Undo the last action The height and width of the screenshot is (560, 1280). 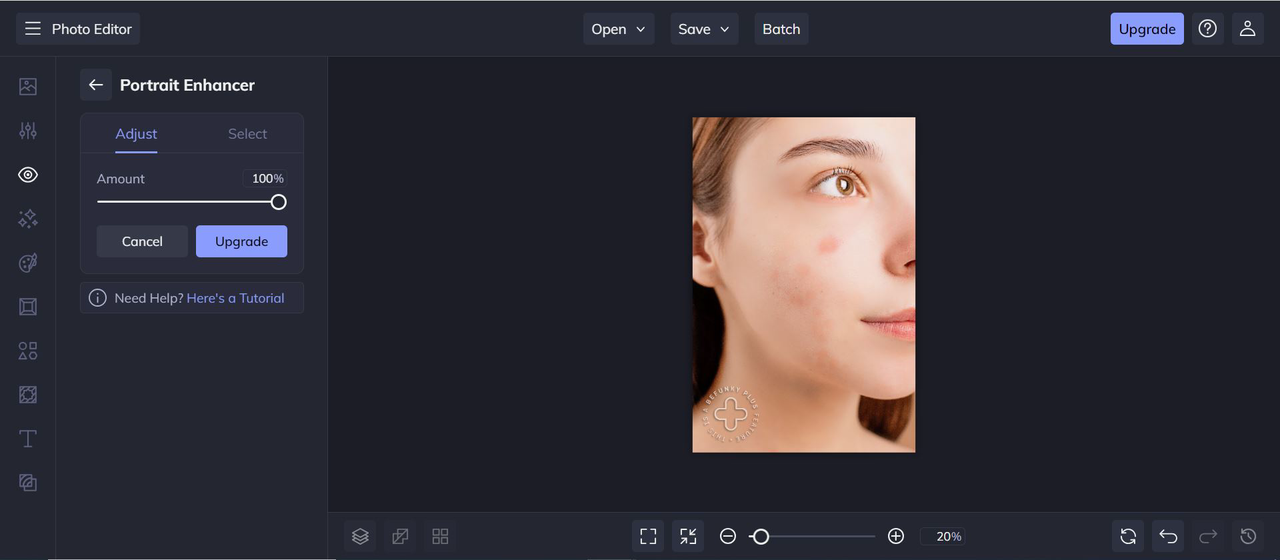1168,536
